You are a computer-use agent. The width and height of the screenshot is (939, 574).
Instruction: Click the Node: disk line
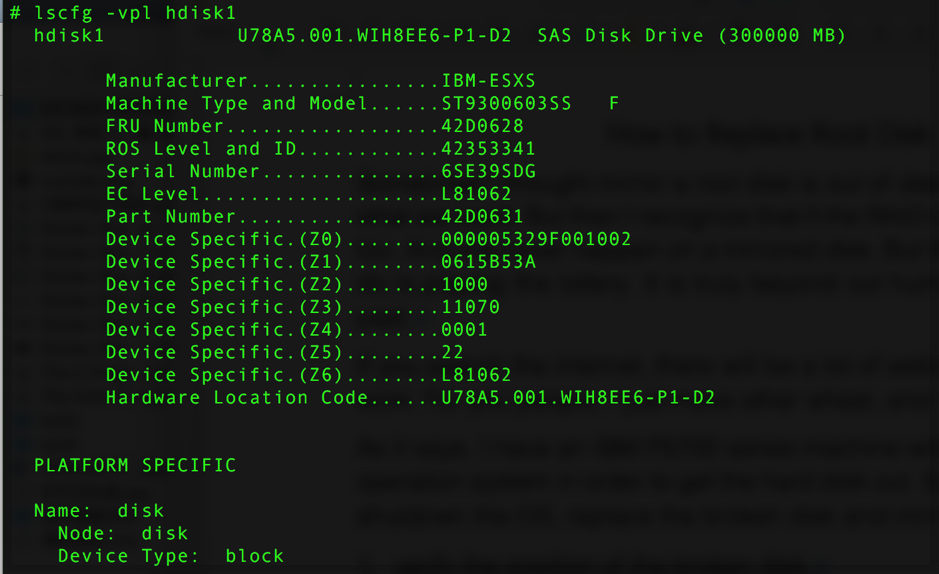point(123,533)
